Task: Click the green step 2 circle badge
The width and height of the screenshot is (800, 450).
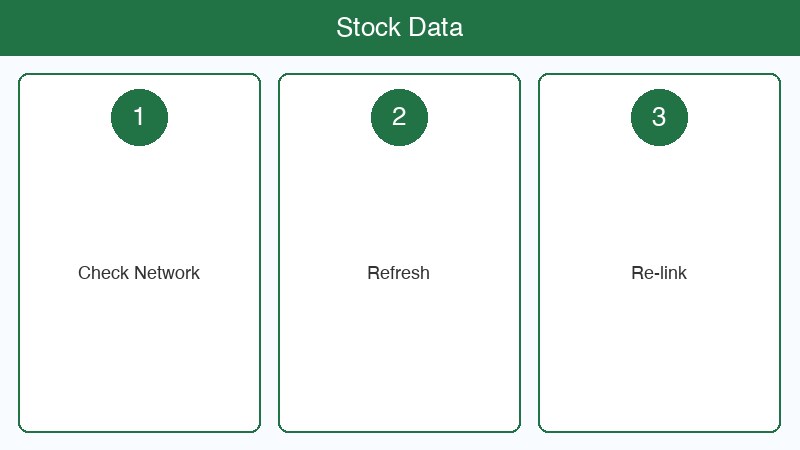Action: coord(399,117)
